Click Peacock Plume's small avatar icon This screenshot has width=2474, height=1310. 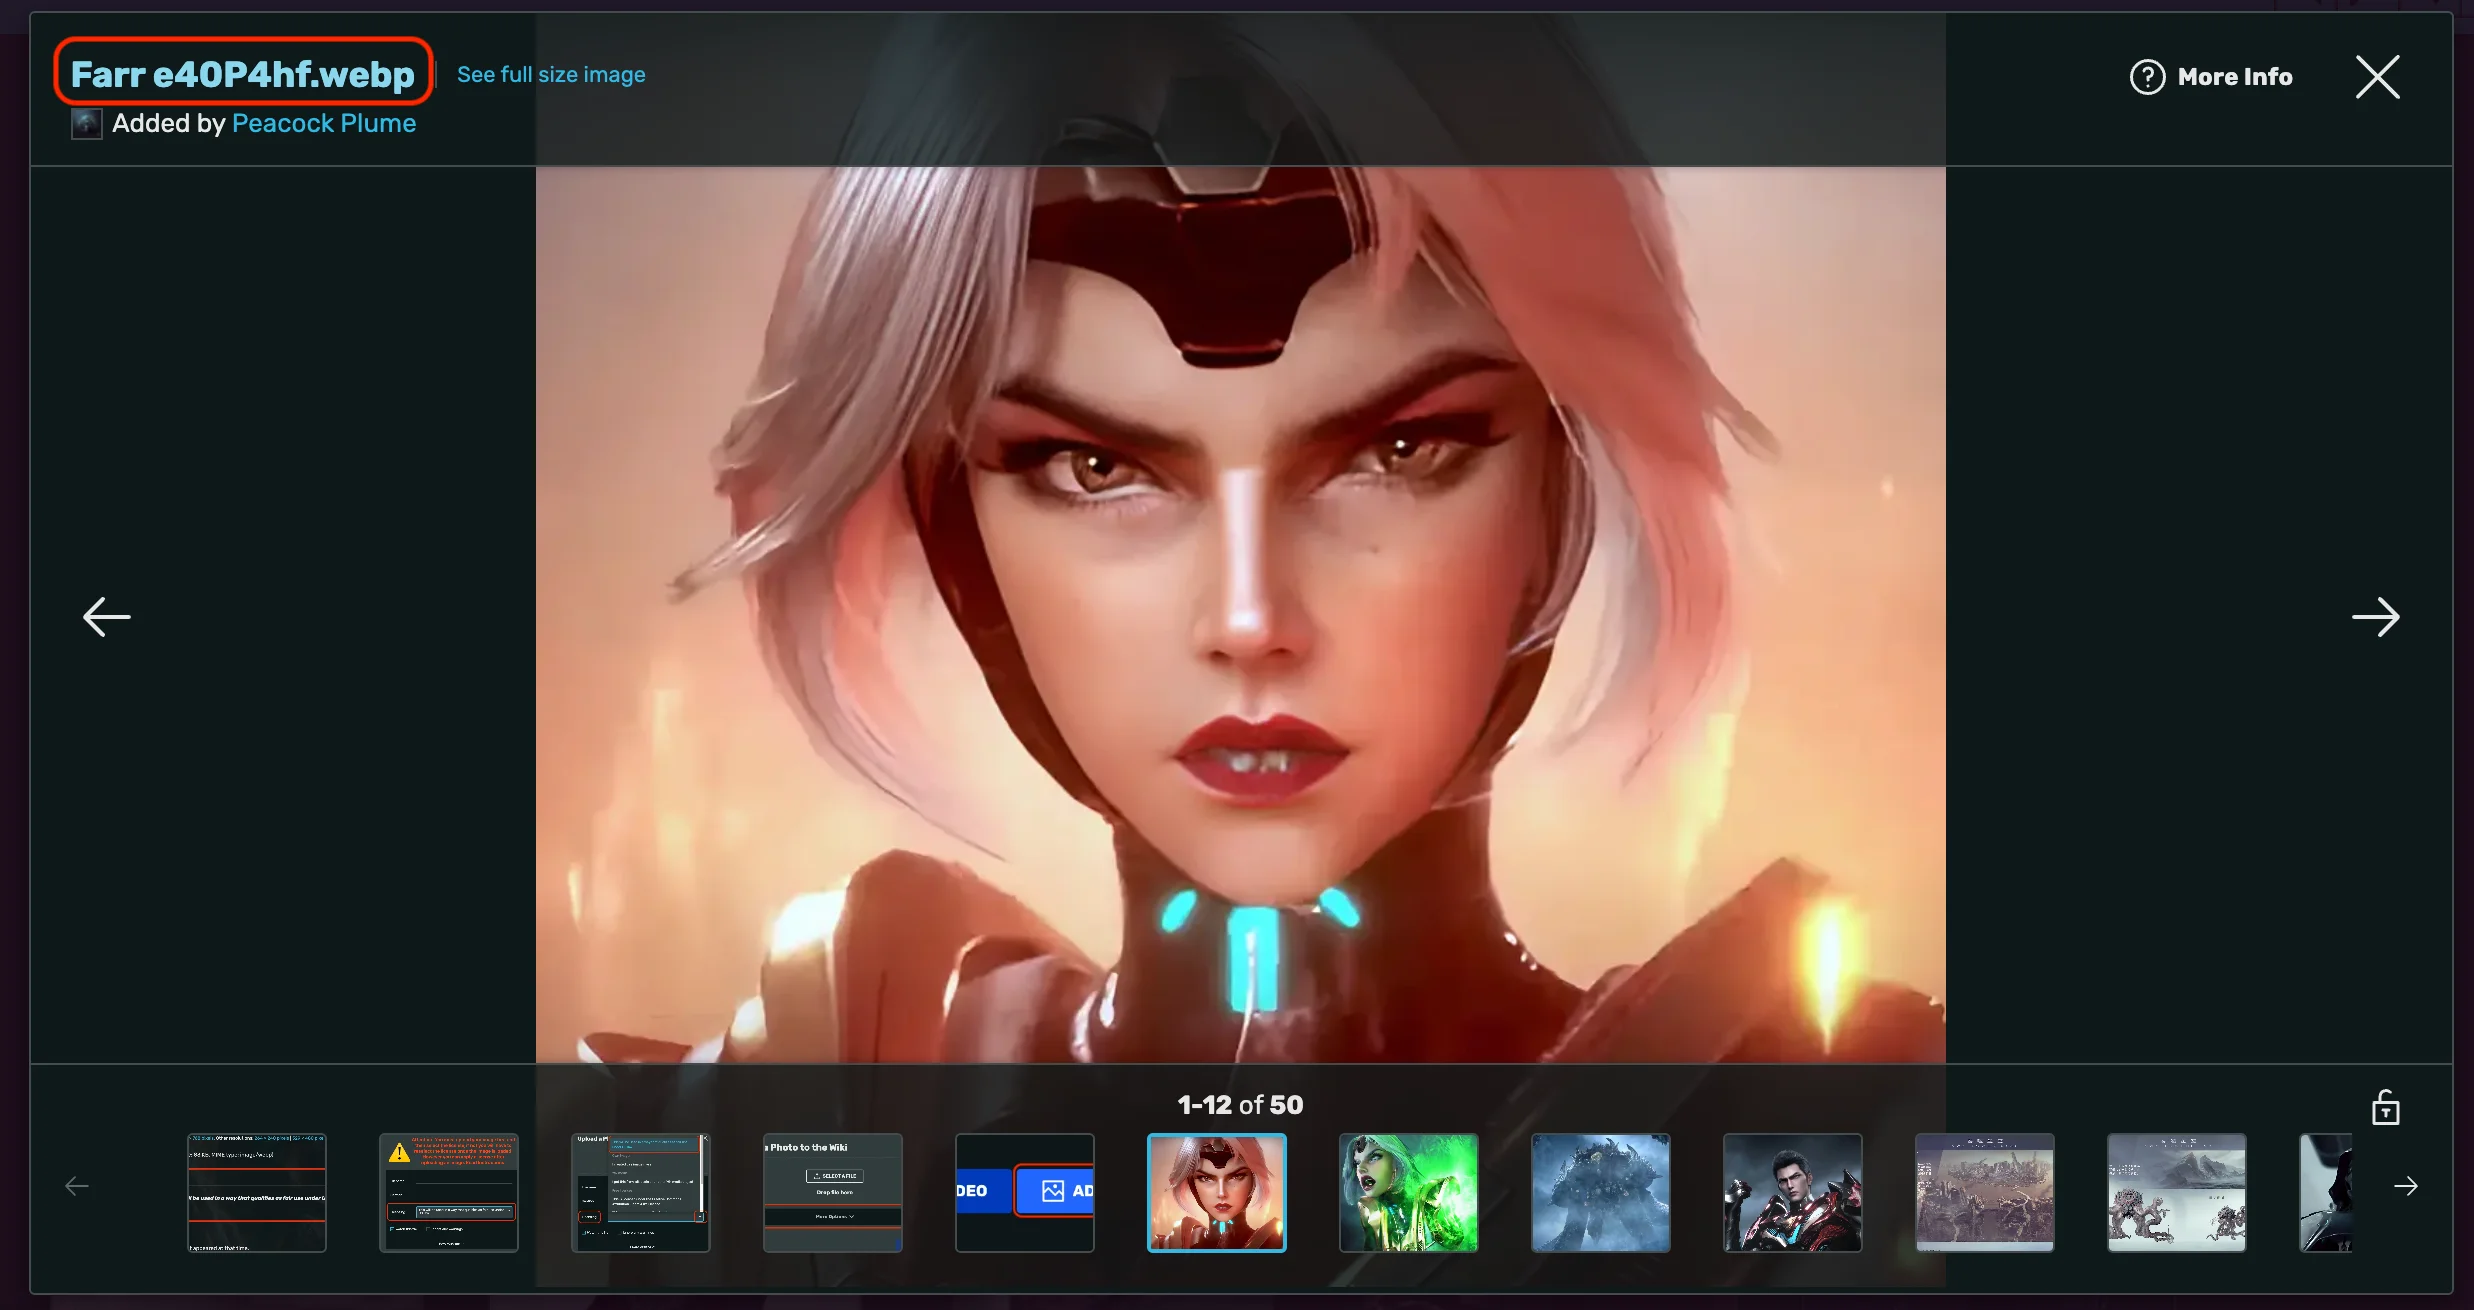tap(87, 124)
